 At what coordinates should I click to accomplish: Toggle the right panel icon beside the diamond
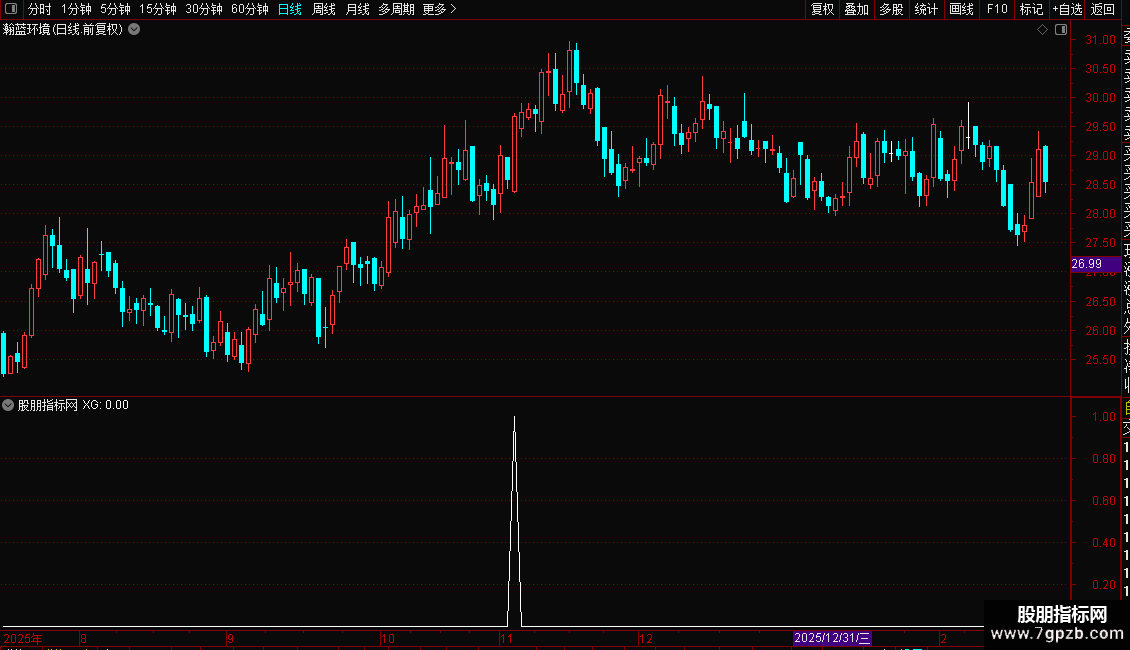click(x=1061, y=30)
